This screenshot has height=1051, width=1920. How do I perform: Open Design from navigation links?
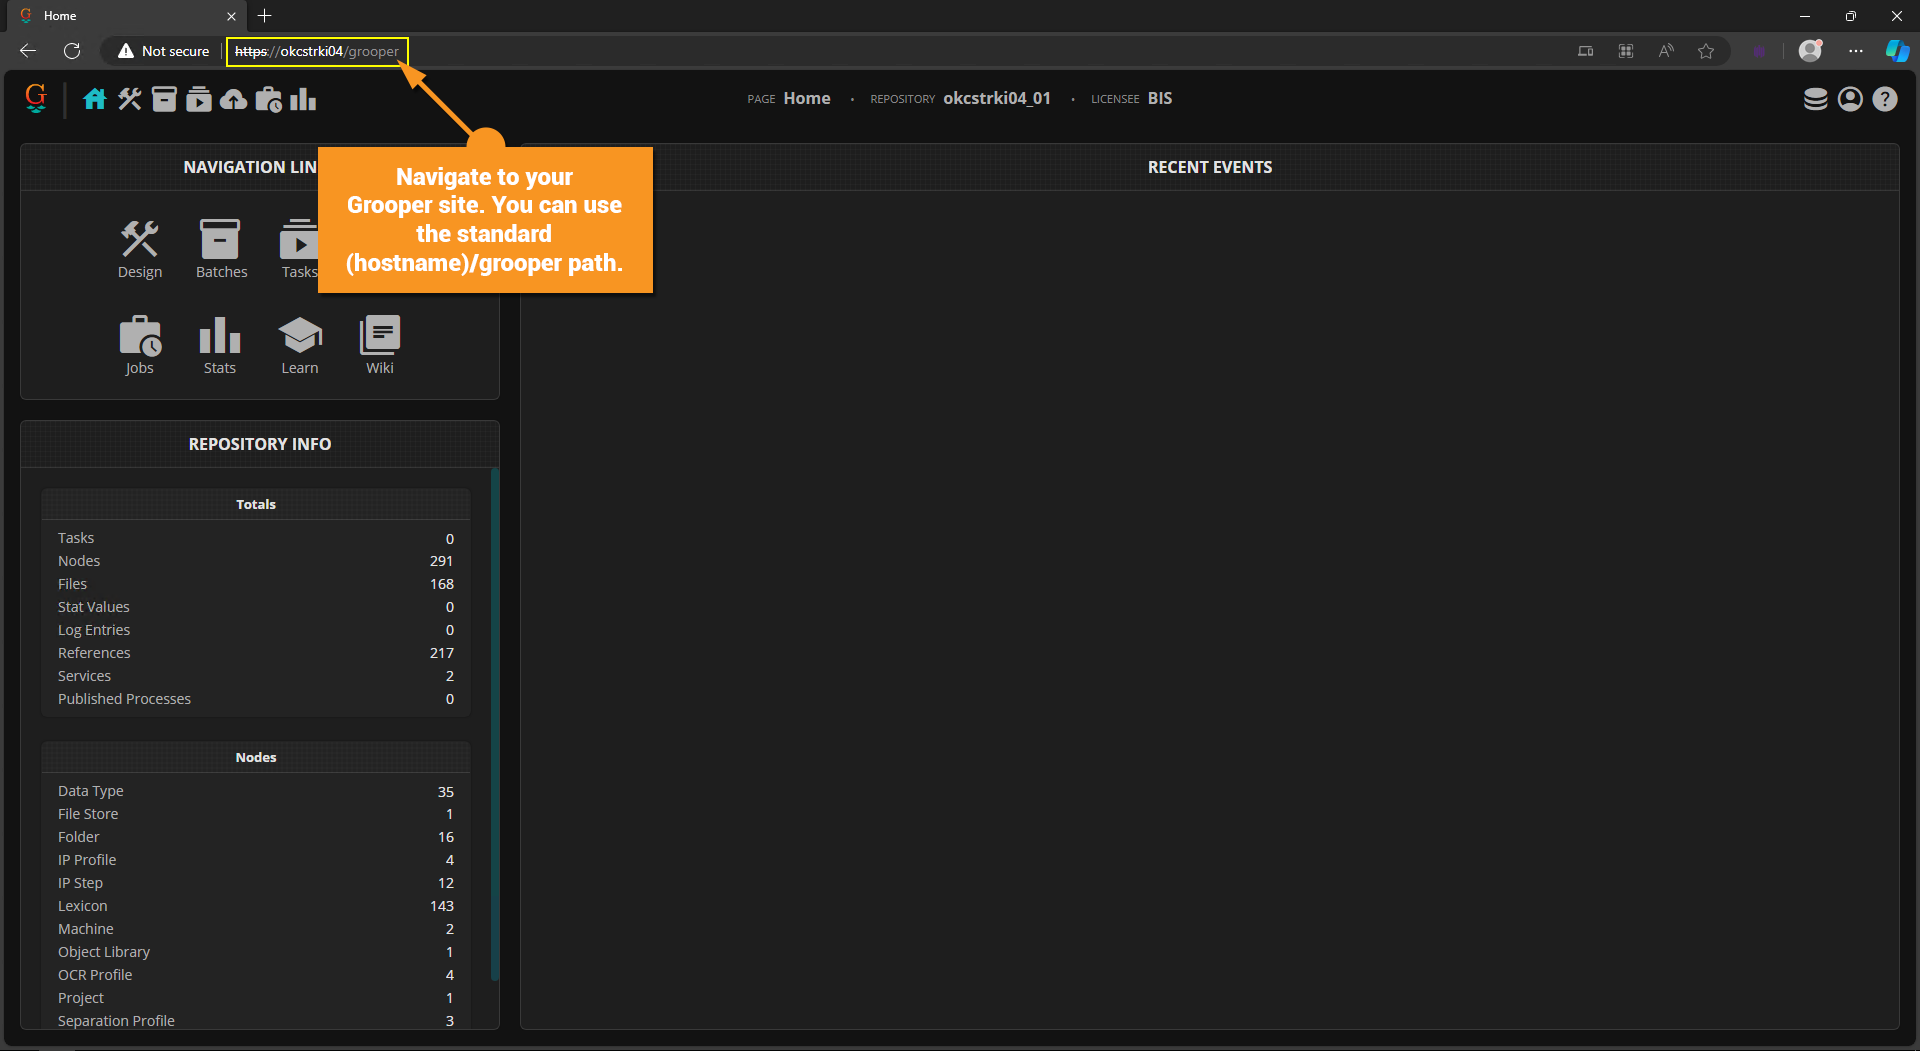pos(140,250)
